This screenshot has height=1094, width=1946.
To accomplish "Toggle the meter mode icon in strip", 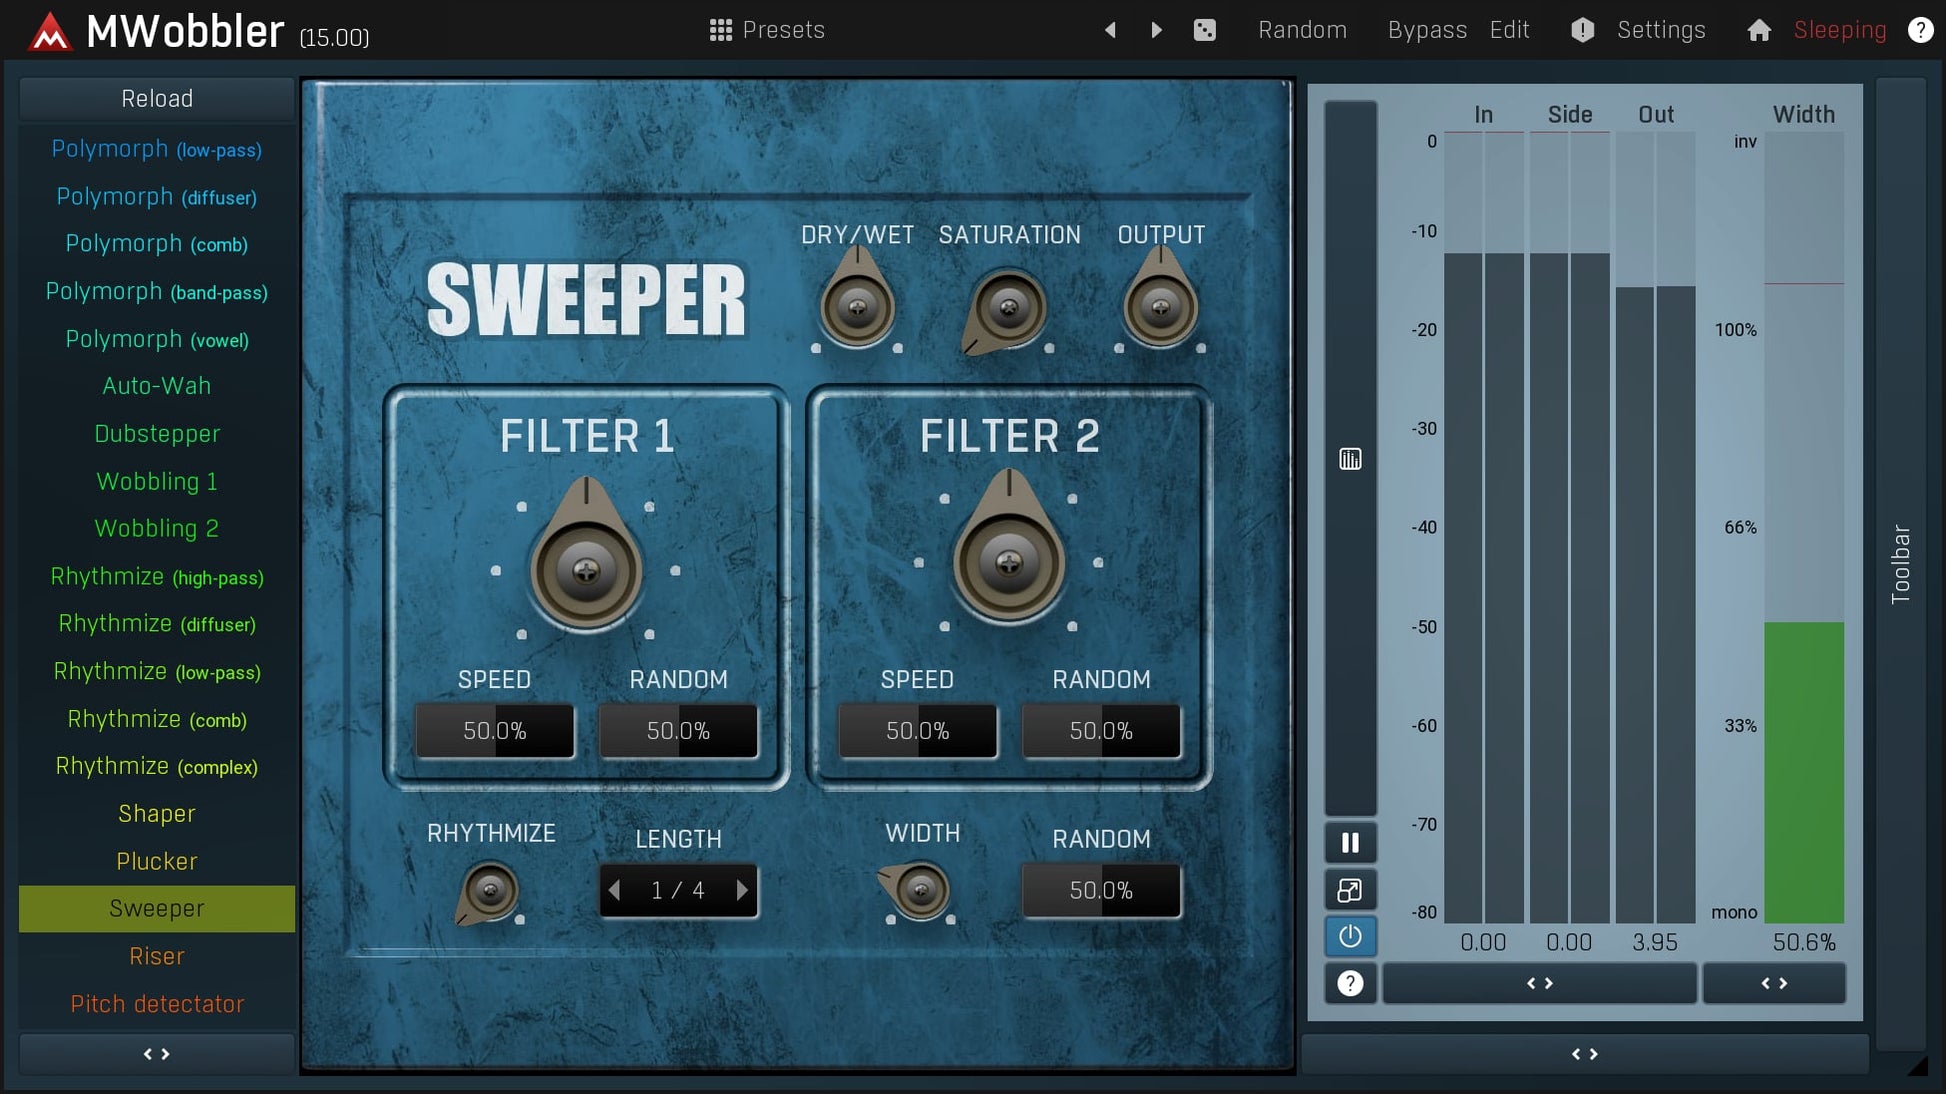I will 1350,459.
